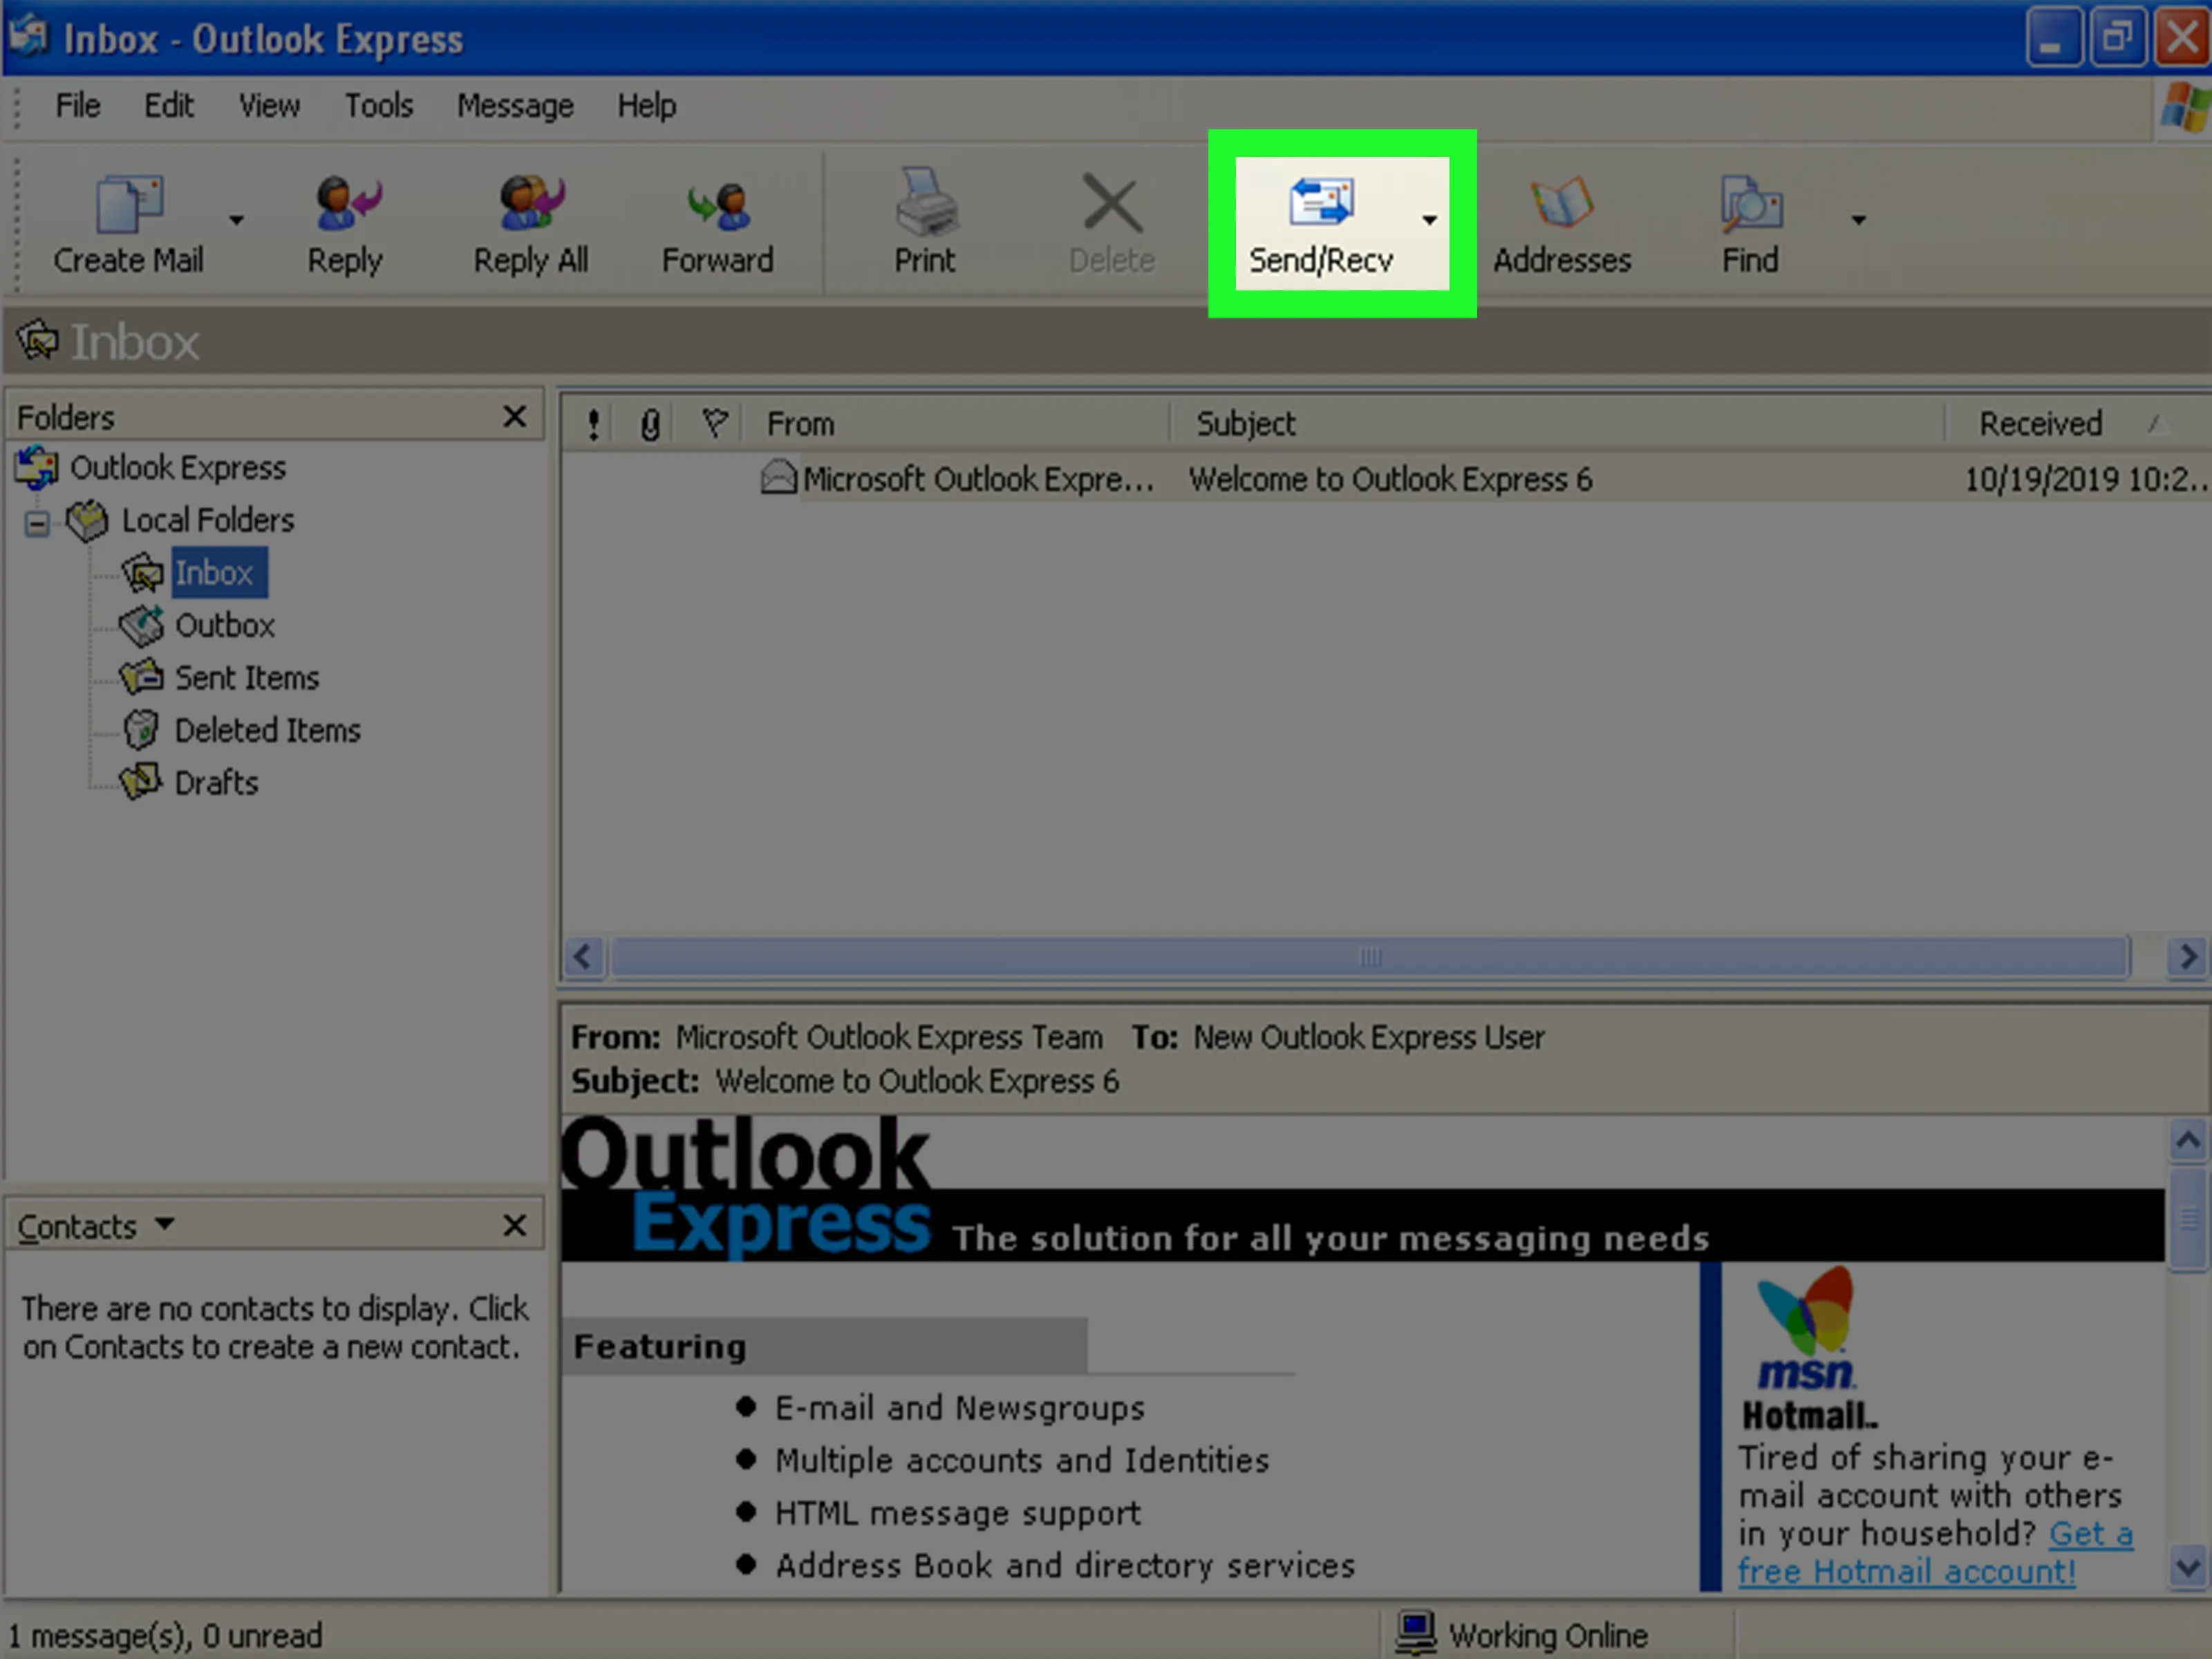Click the 1 message(s), 0 unread status text
Screen dimensions: 2212x1659
[x=165, y=1636]
